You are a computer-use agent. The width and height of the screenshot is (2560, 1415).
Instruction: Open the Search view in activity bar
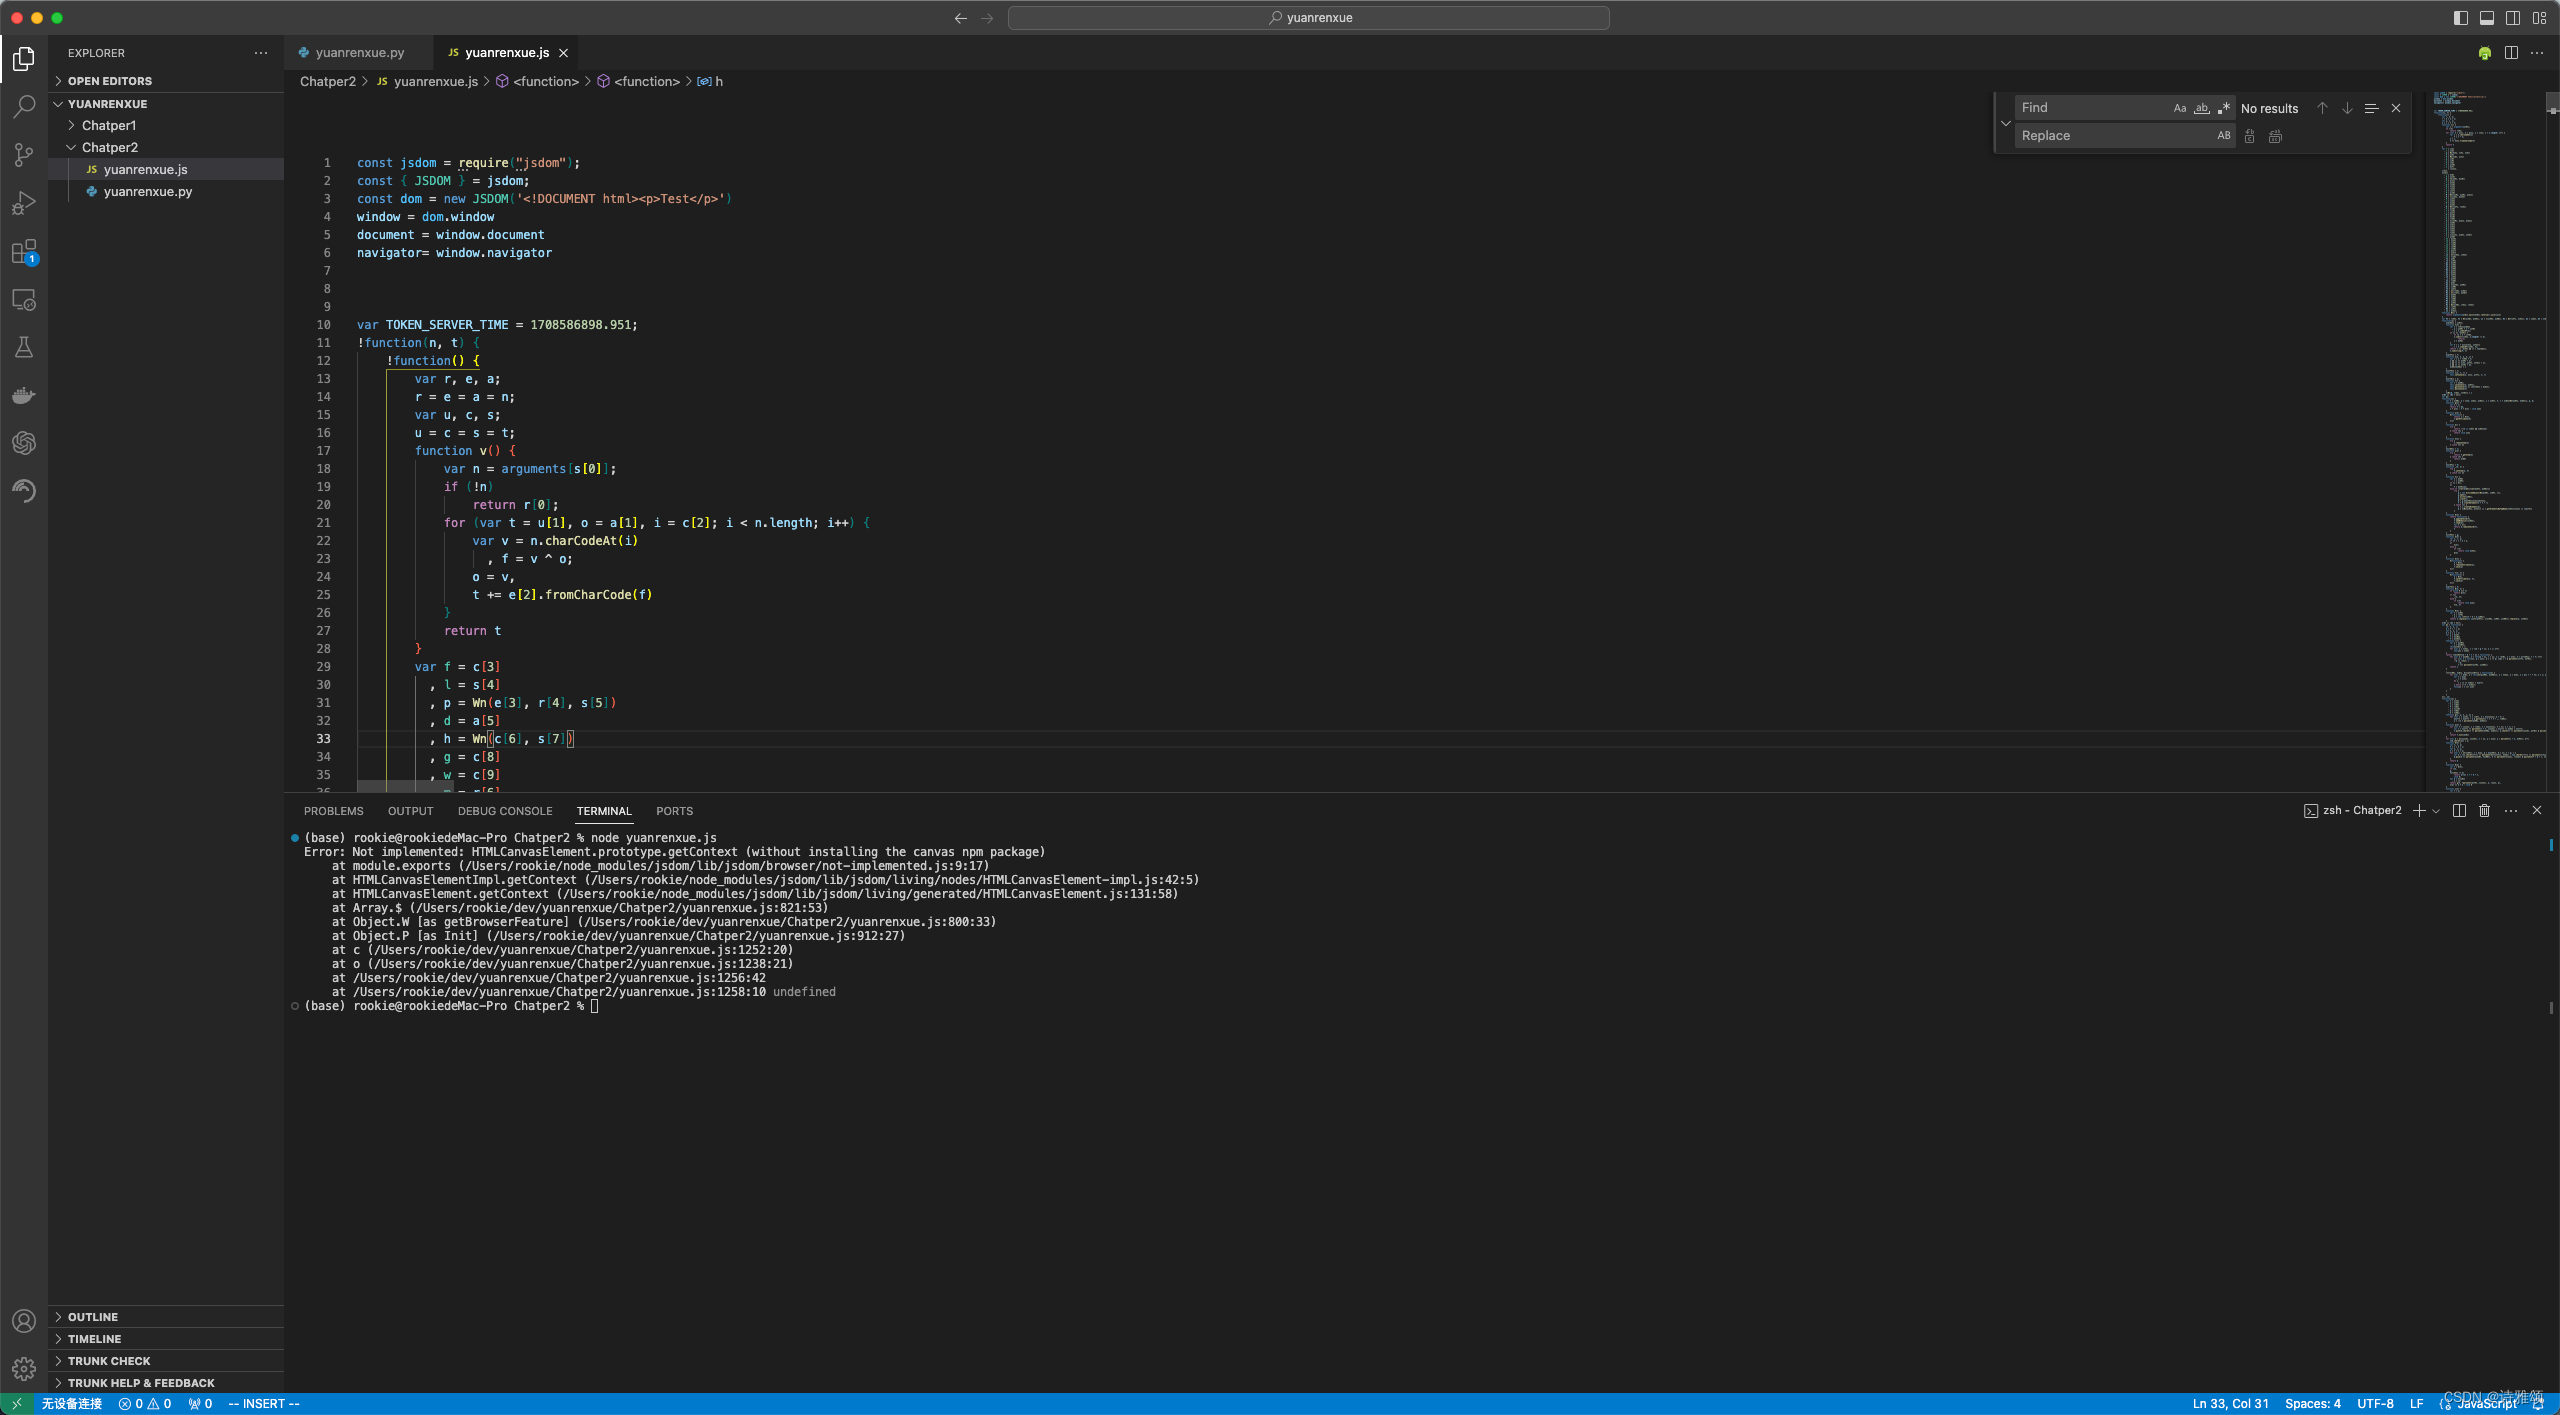24,107
